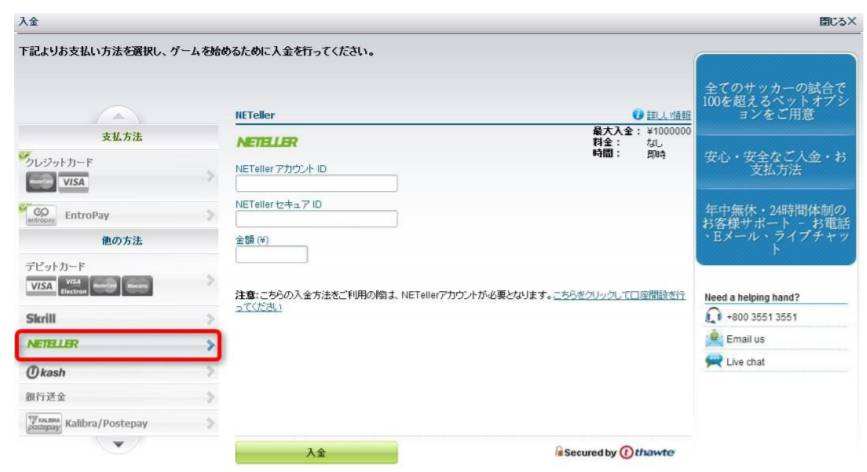Select the Ukash payment method
Image resolution: width=867 pixels, height=472 pixels.
pos(118,371)
